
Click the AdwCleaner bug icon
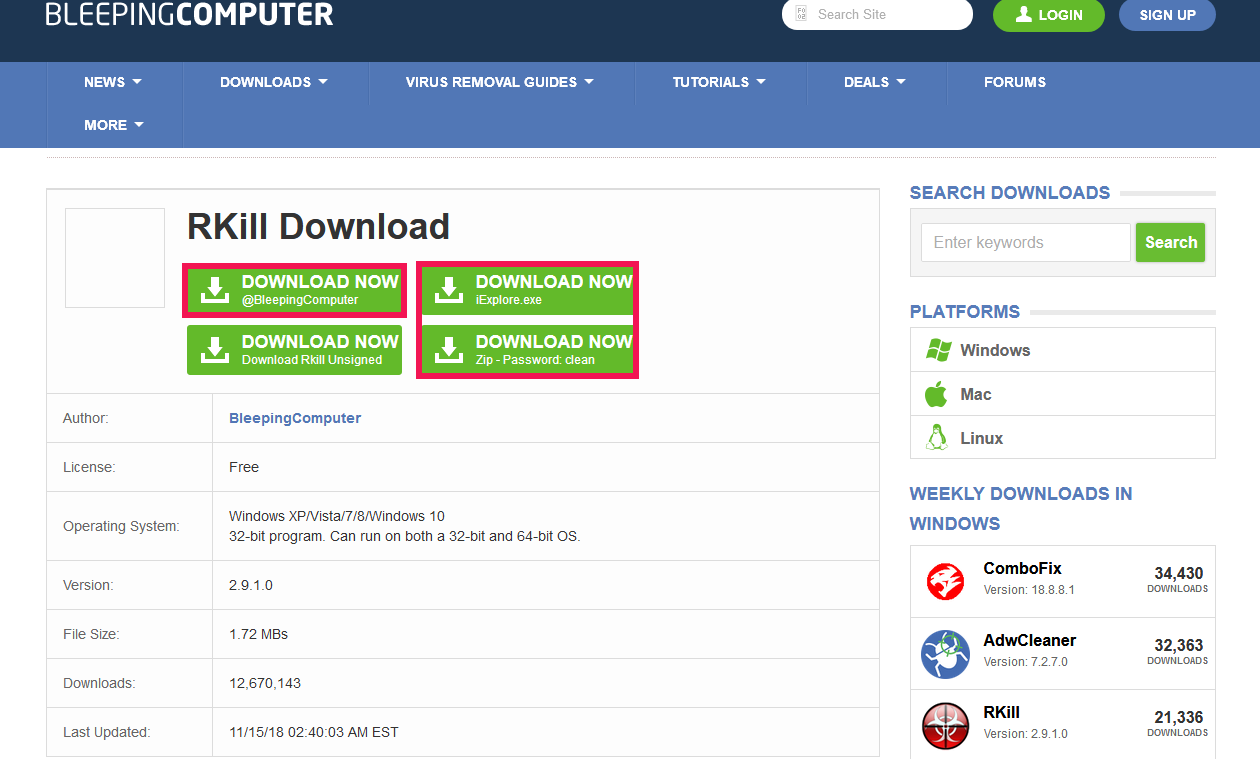(945, 654)
